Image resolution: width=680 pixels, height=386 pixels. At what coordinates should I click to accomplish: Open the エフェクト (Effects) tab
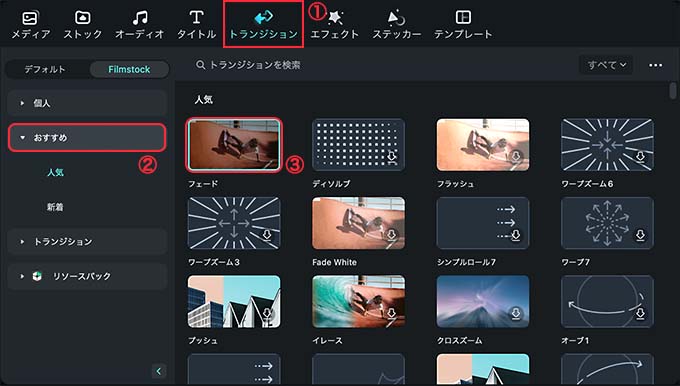pyautogui.click(x=334, y=25)
